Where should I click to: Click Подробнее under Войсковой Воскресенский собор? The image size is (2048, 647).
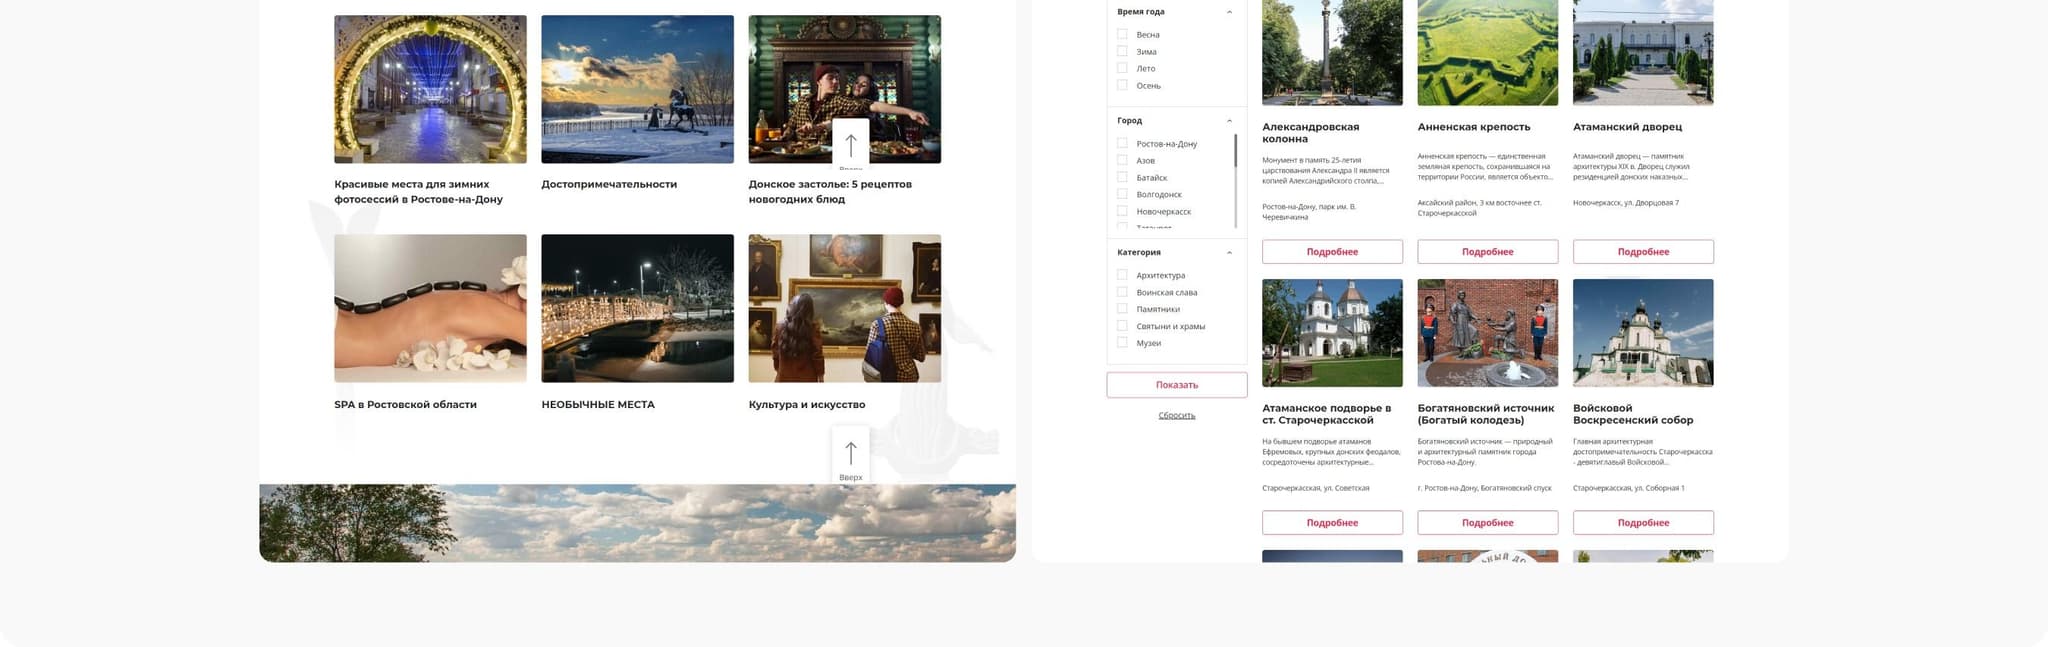[x=1643, y=523]
